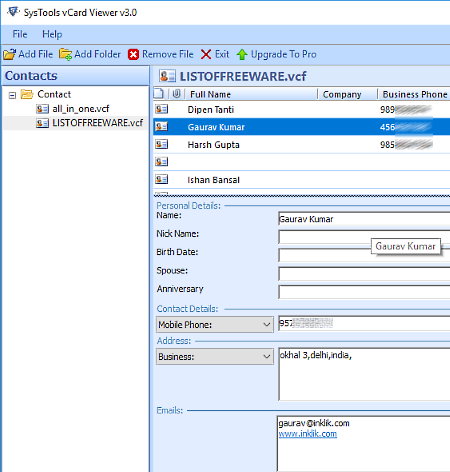Click the vCard icon in LISTOFFREEWARE.vcf header
450x472 pixels.
(167, 76)
